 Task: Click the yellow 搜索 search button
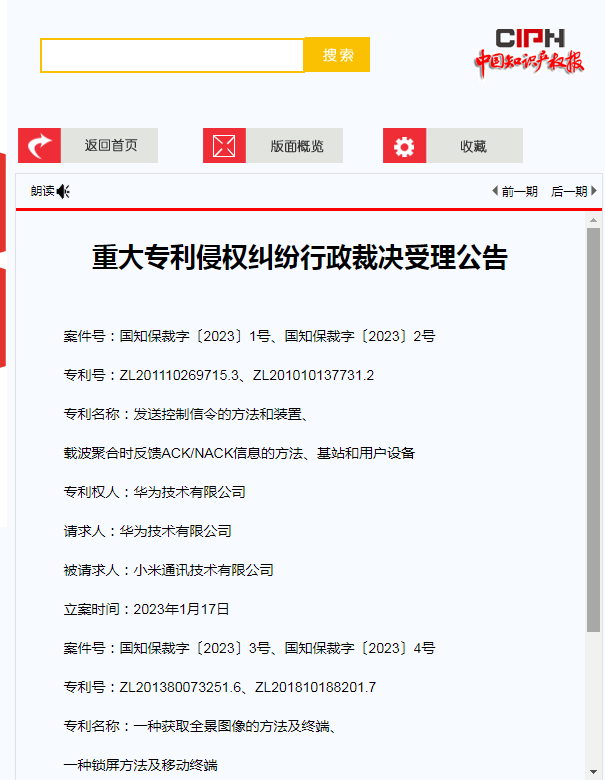pyautogui.click(x=337, y=55)
